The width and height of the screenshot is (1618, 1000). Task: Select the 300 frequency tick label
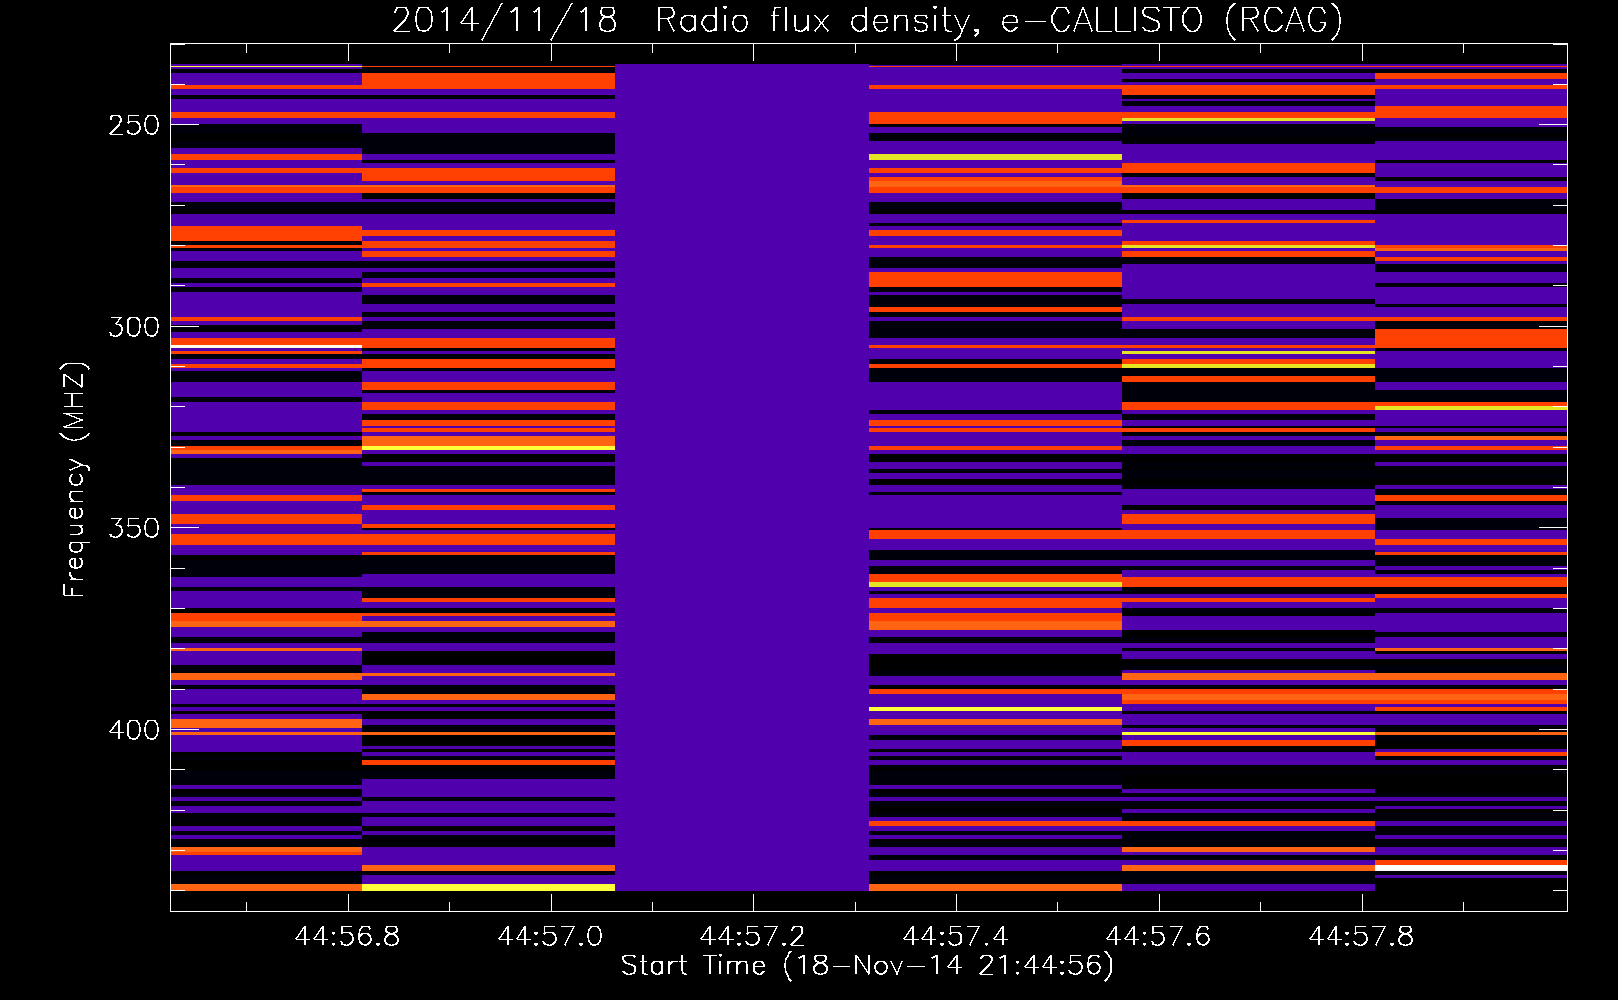134,327
